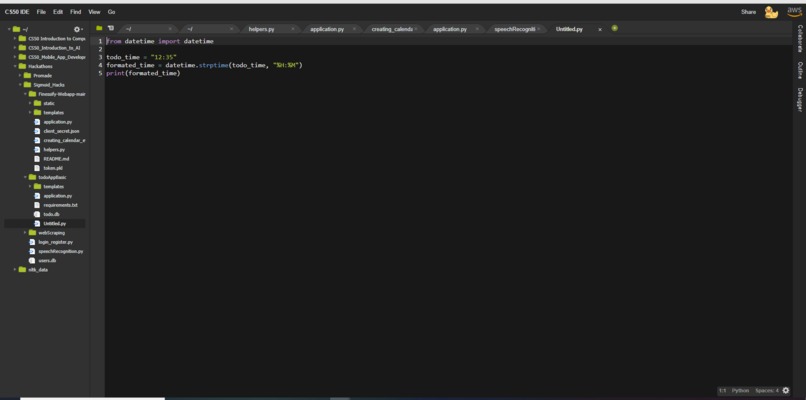The image size is (806, 400).
Task: Click the requirements.txt file icon
Action: (x=37, y=205)
